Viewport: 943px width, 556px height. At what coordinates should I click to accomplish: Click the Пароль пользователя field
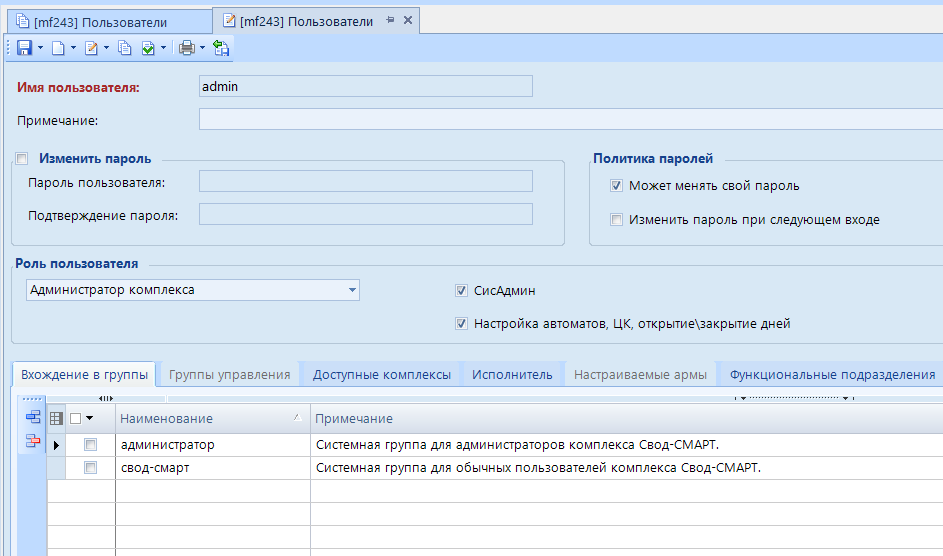click(366, 181)
